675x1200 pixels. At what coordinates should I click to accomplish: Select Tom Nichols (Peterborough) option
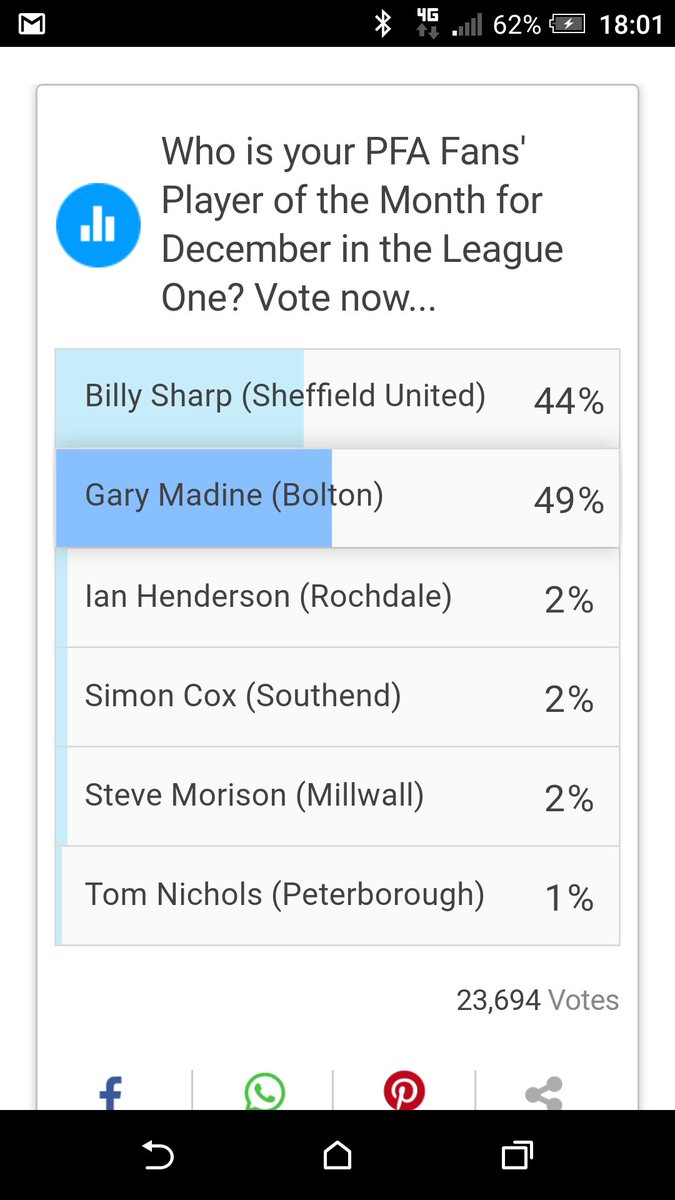click(337, 895)
